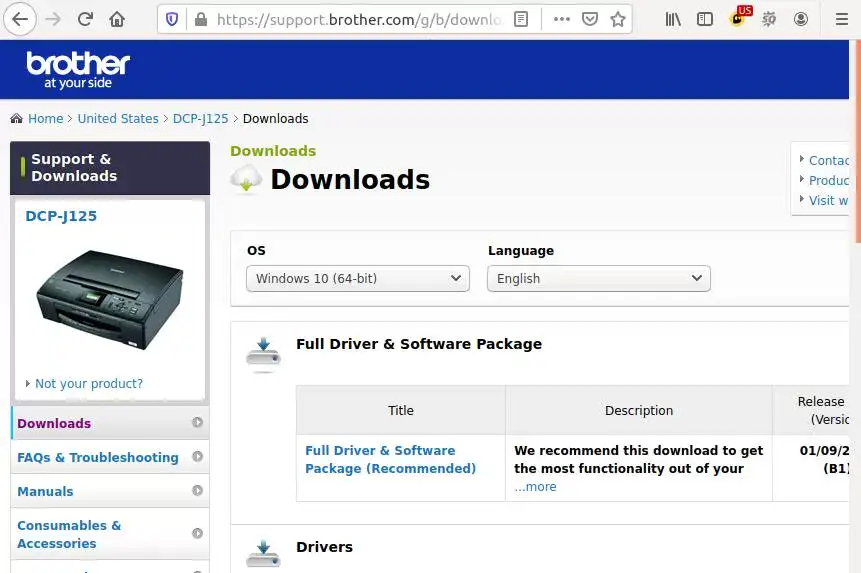Click the Brother at your side logo
The image size is (861, 573).
[x=78, y=70]
